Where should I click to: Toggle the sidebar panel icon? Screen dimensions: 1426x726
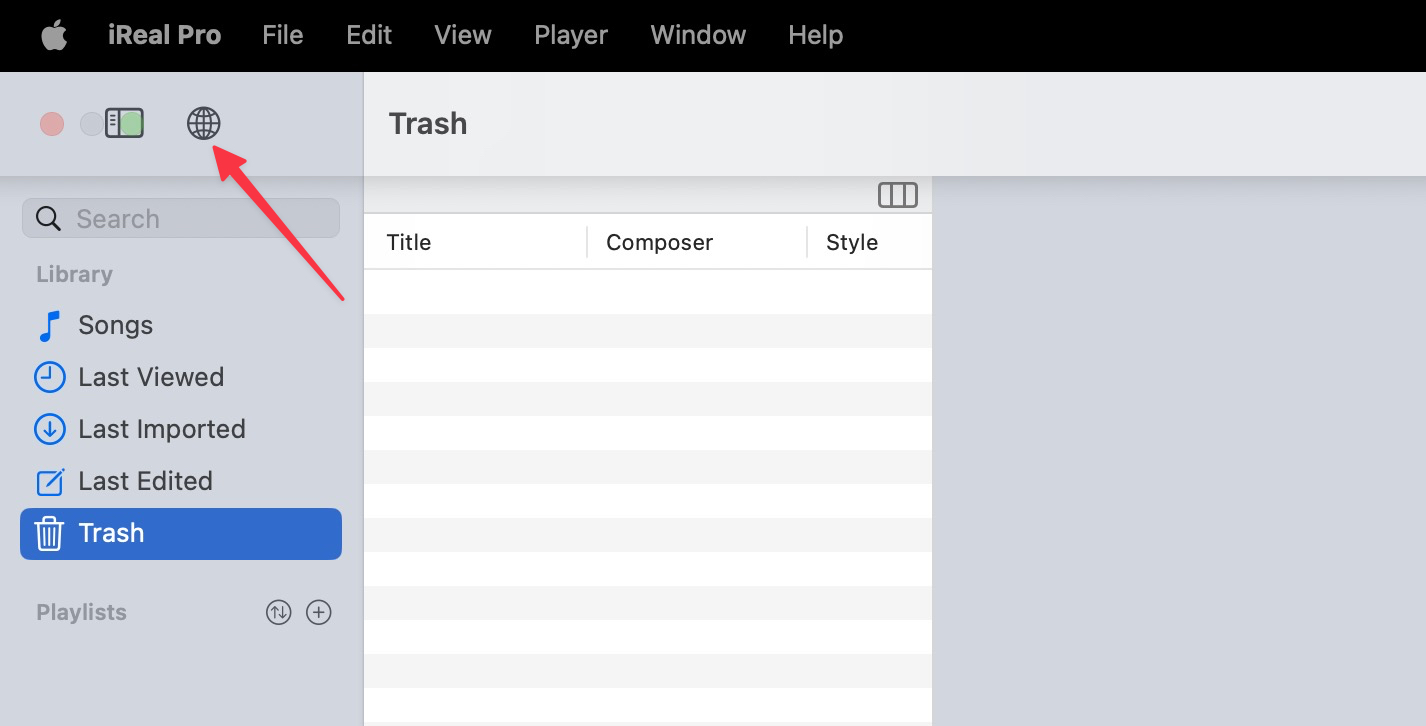125,124
